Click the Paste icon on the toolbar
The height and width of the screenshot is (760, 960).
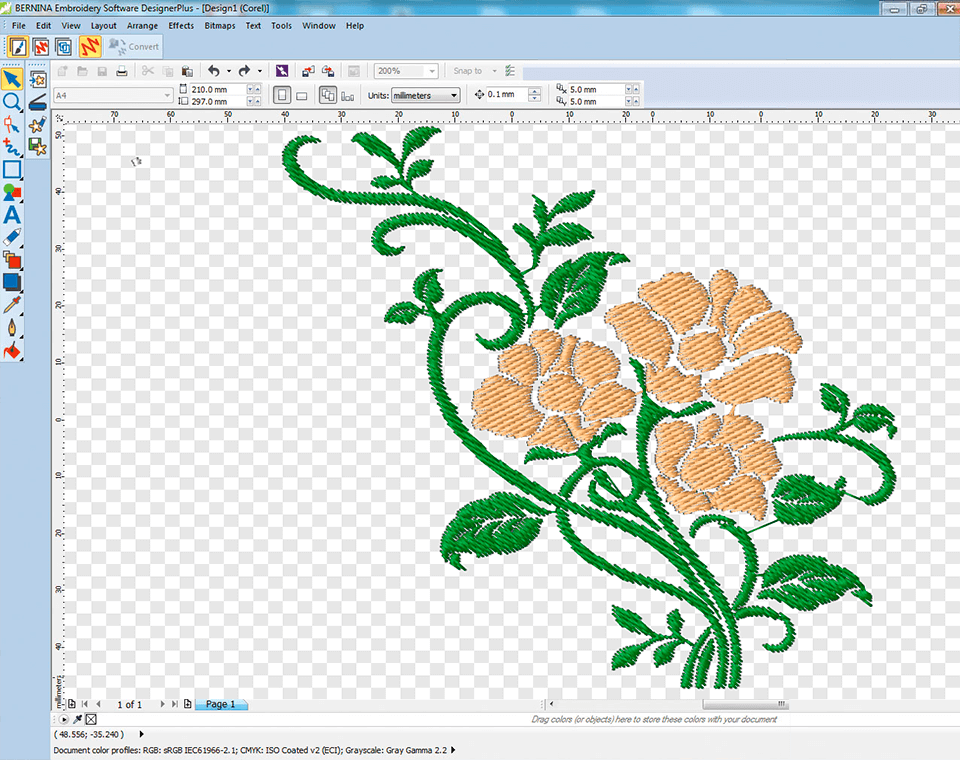(x=186, y=70)
